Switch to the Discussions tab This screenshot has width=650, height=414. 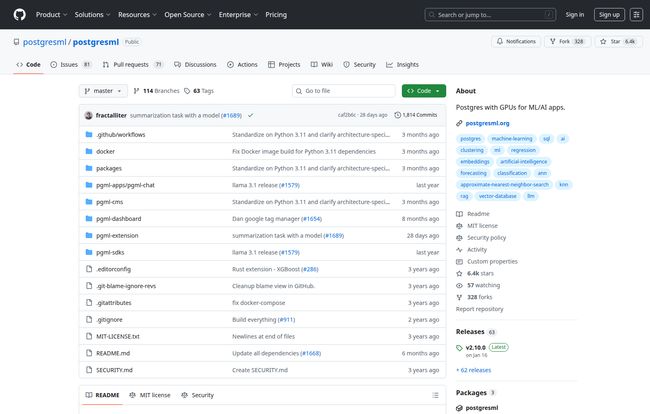[195, 65]
